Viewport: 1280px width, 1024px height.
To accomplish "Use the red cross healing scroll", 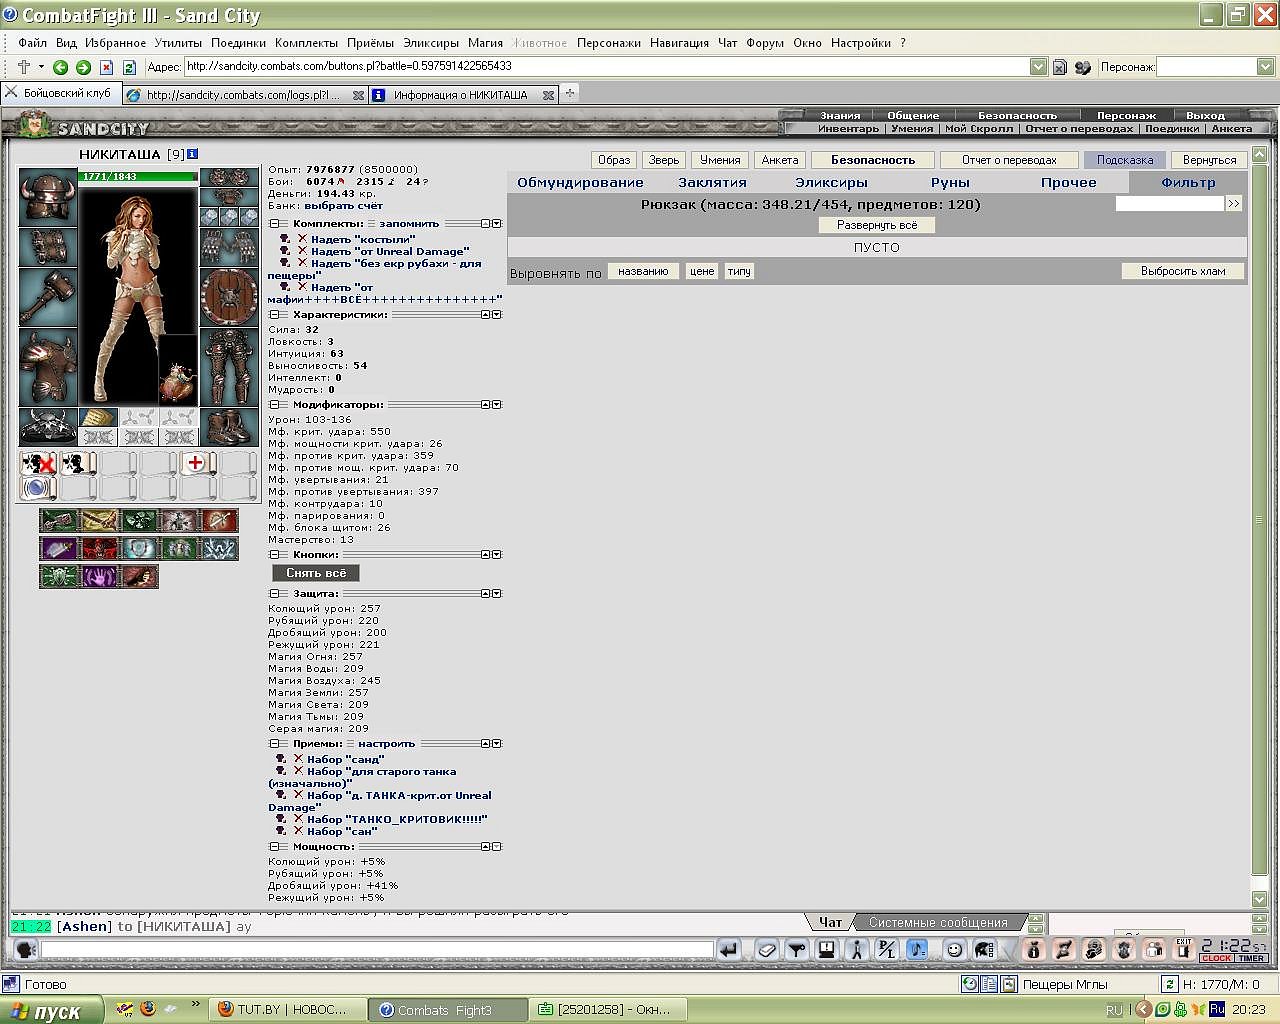I will click(x=196, y=463).
